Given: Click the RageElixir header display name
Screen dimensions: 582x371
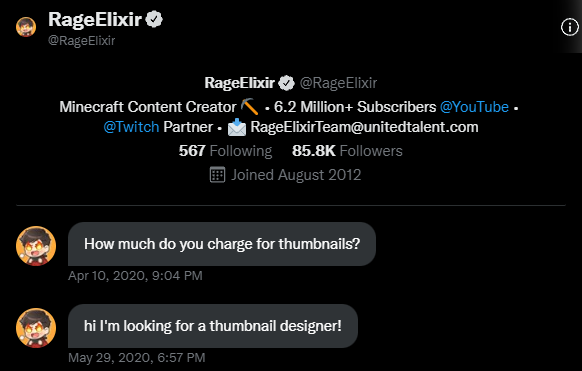Looking at the screenshot, I should [x=95, y=19].
